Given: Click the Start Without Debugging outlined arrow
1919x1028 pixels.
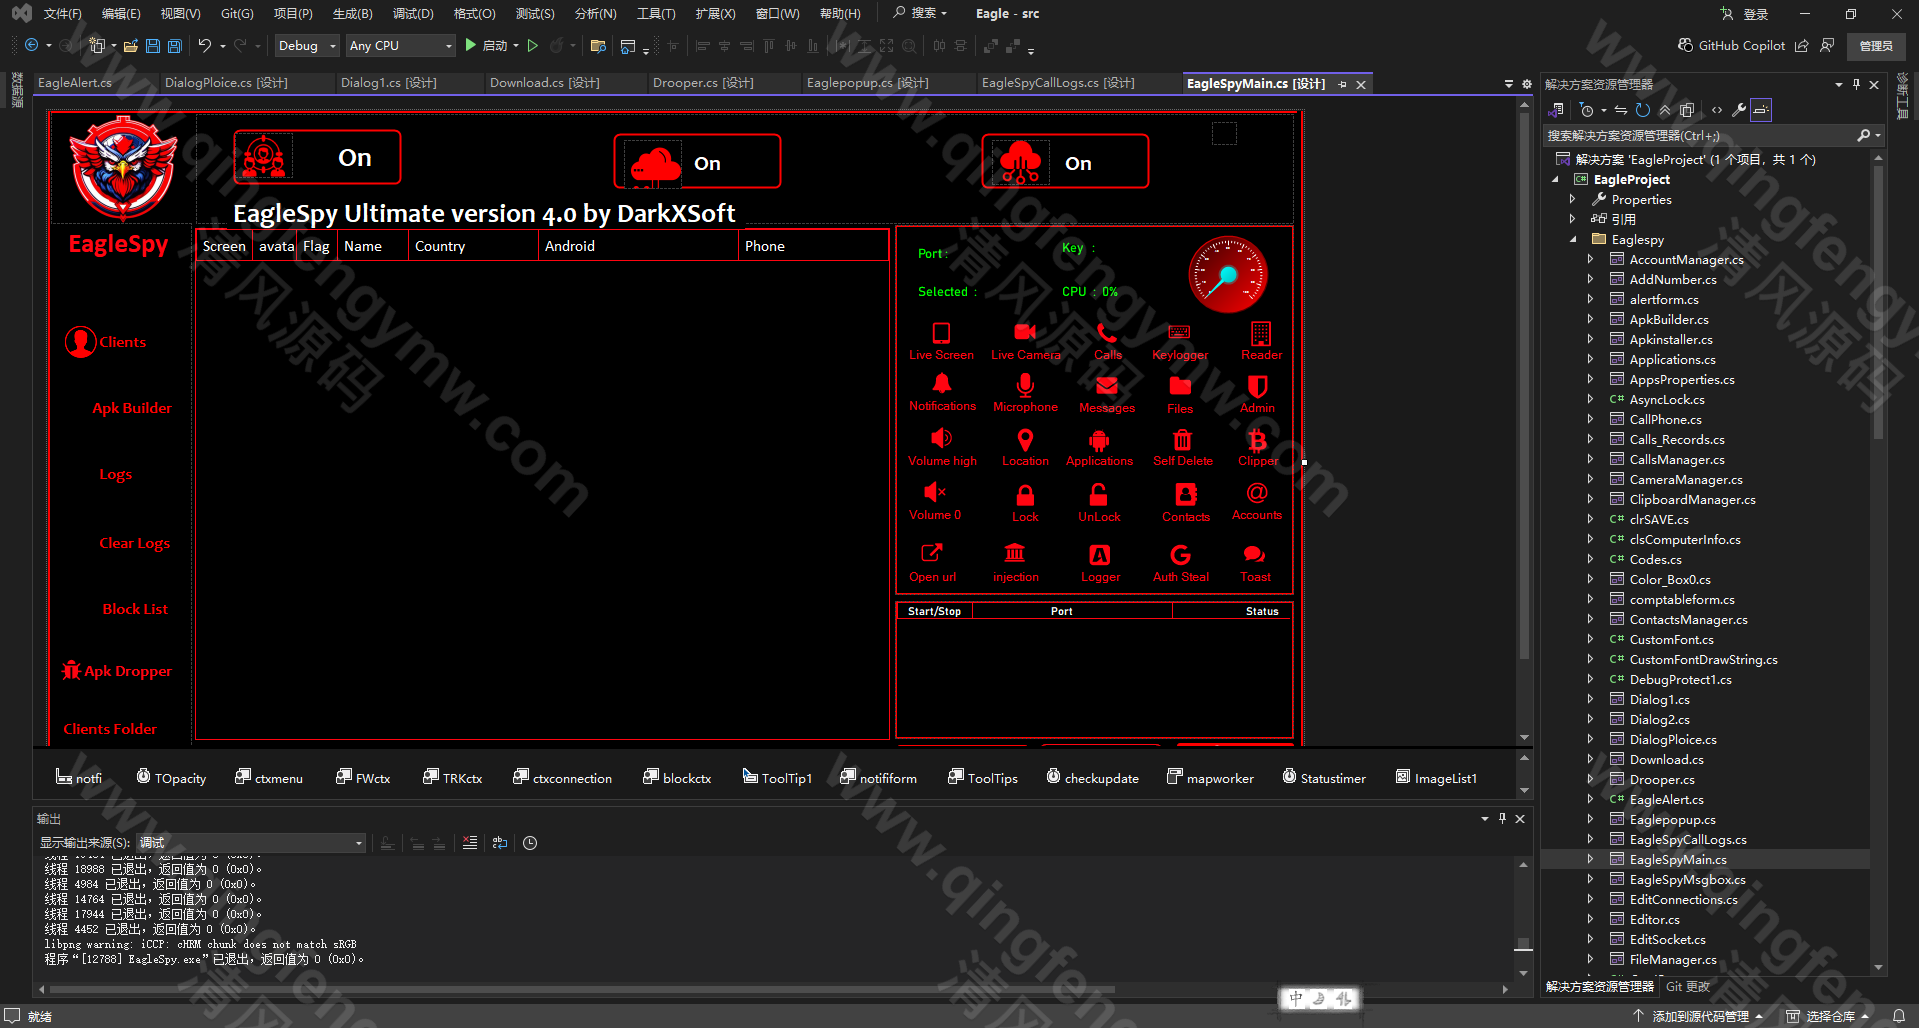Looking at the screenshot, I should [x=533, y=46].
